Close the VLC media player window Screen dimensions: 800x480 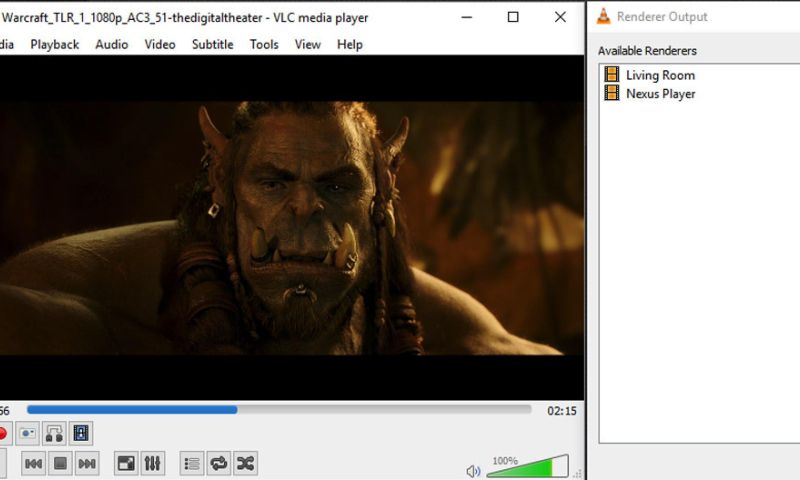tap(560, 17)
